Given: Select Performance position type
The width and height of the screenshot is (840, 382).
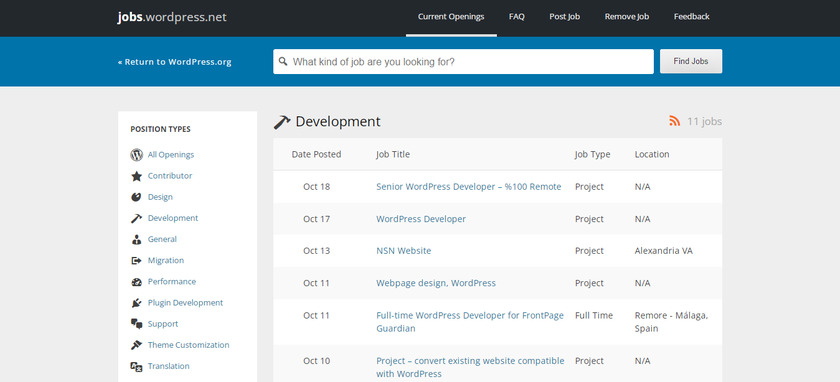Looking at the screenshot, I should pos(172,282).
